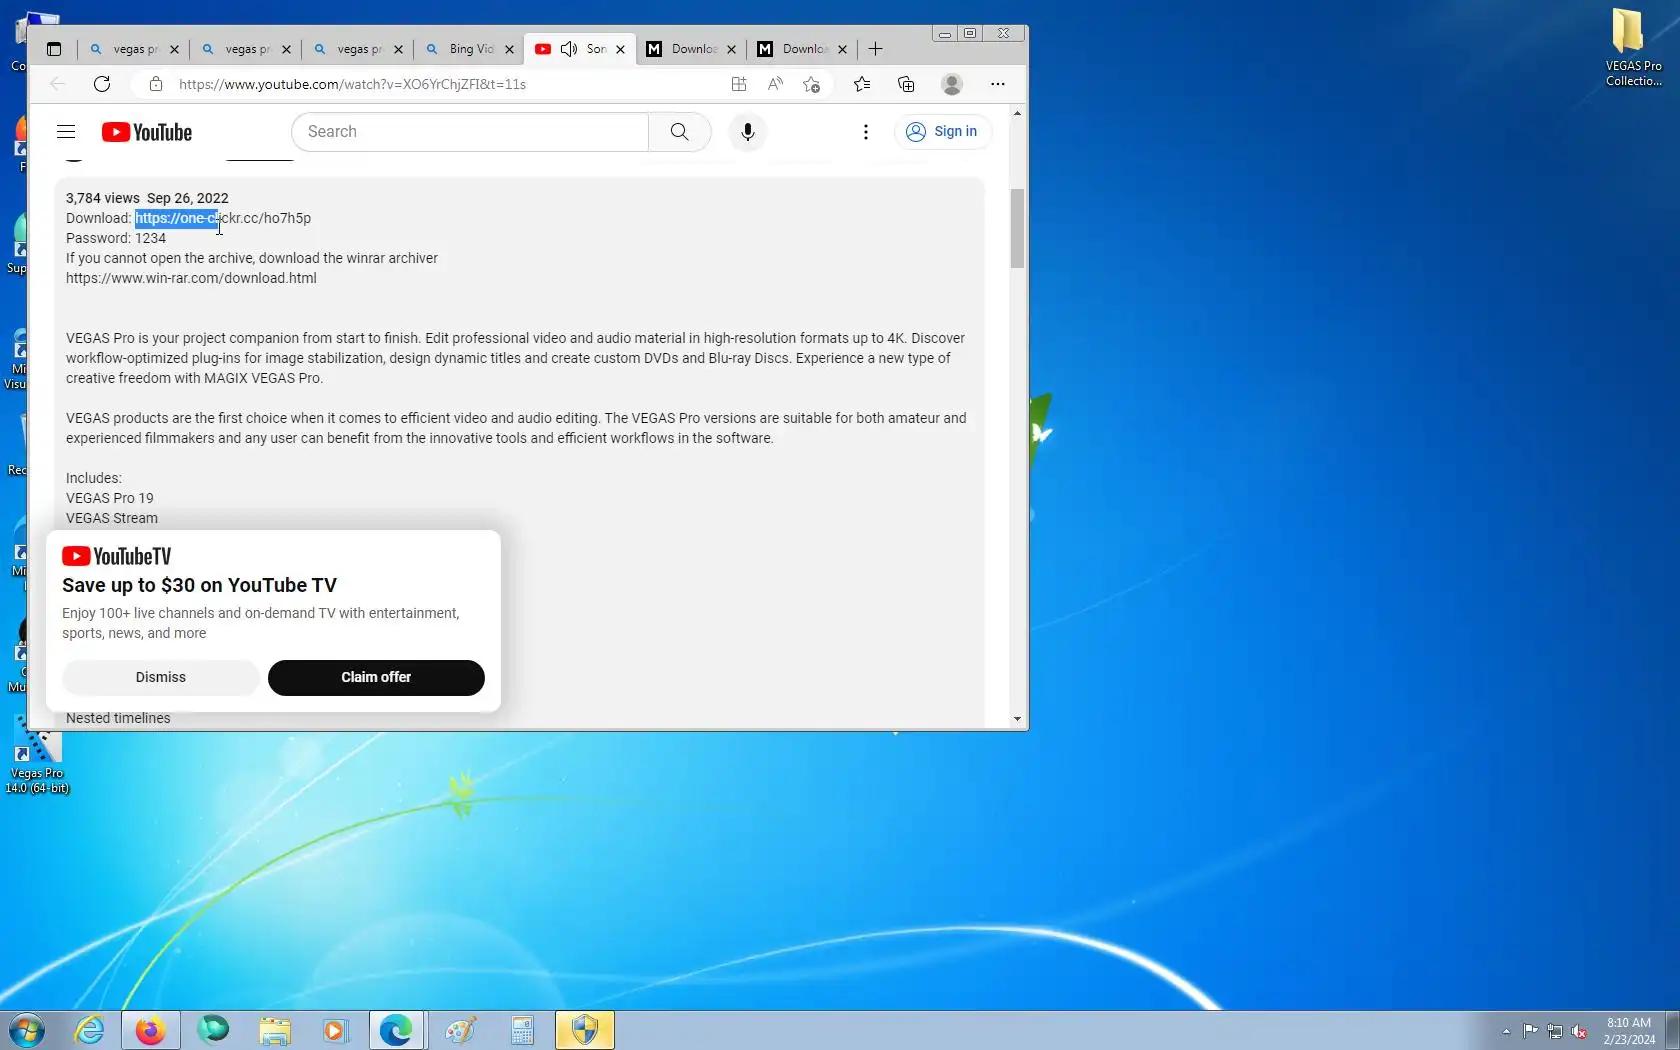Claim the YouTube TV offer
Screen dimensions: 1680x1050
point(376,677)
